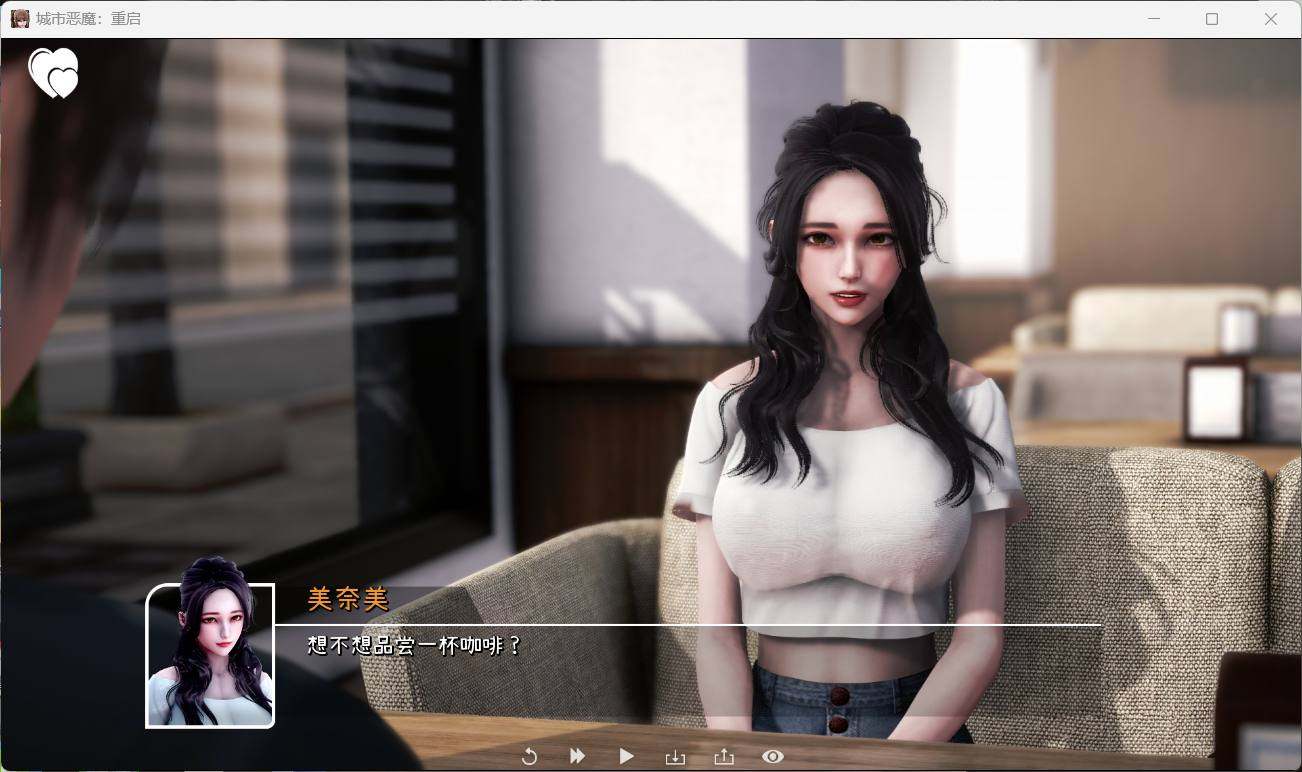Enable skip mode with the fast-forward icon
This screenshot has height=772, width=1302.
[x=578, y=757]
